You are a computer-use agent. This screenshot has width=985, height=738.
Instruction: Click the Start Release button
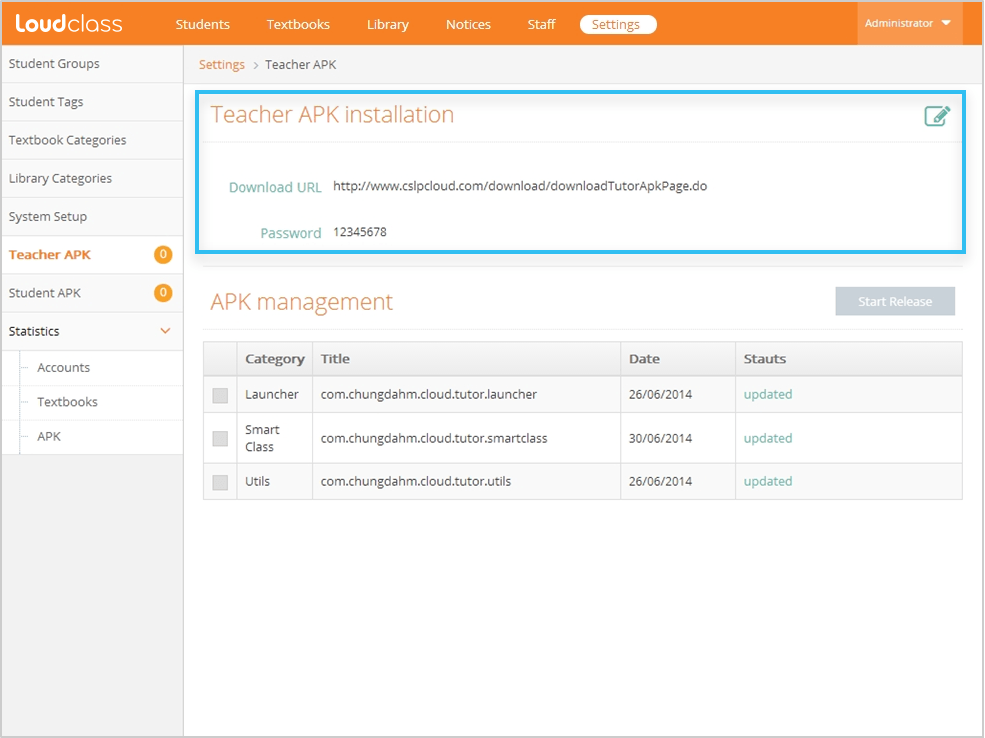(x=895, y=301)
